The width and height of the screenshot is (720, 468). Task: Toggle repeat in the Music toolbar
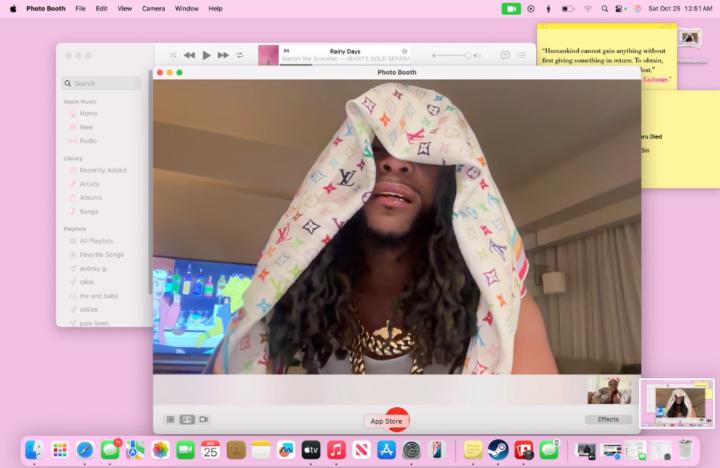[x=240, y=55]
